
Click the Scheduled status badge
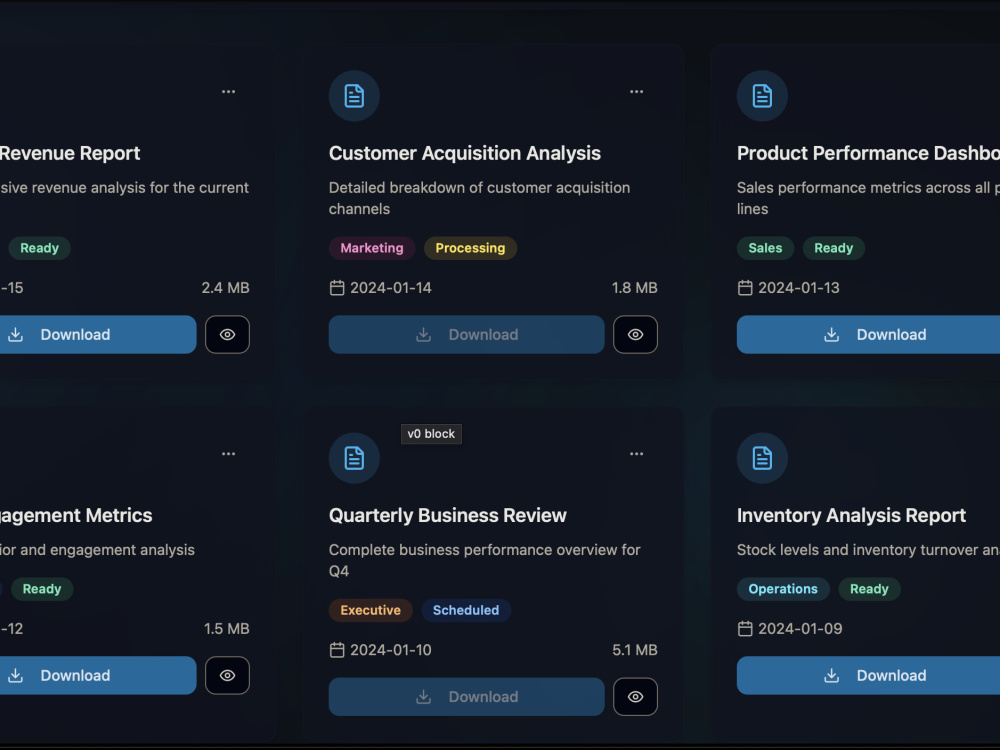pos(466,610)
